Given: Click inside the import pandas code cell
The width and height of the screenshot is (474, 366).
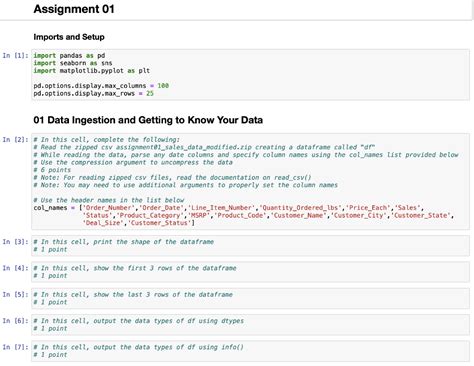Looking at the screenshot, I should point(250,75).
